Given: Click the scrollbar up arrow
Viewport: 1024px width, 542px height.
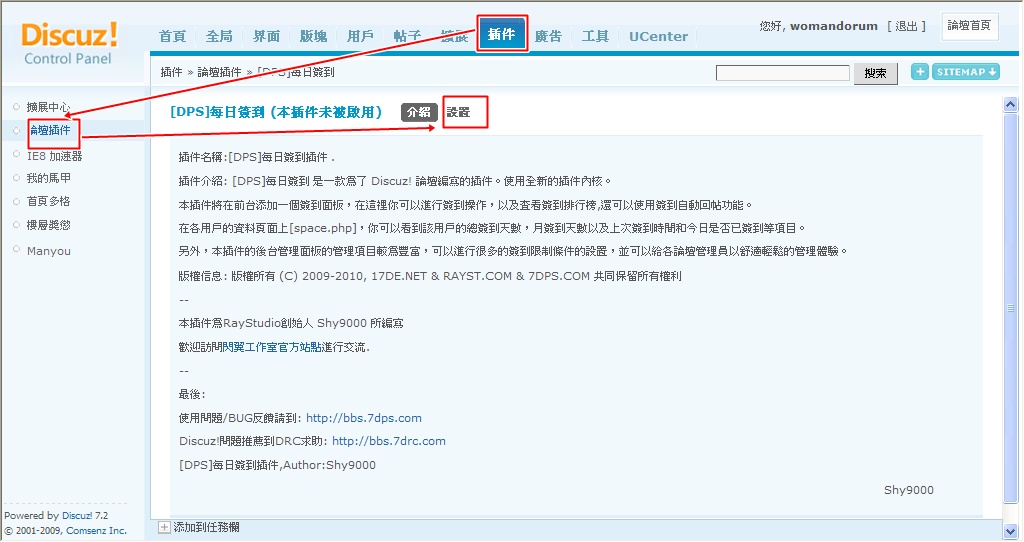Looking at the screenshot, I should coord(1010,104).
